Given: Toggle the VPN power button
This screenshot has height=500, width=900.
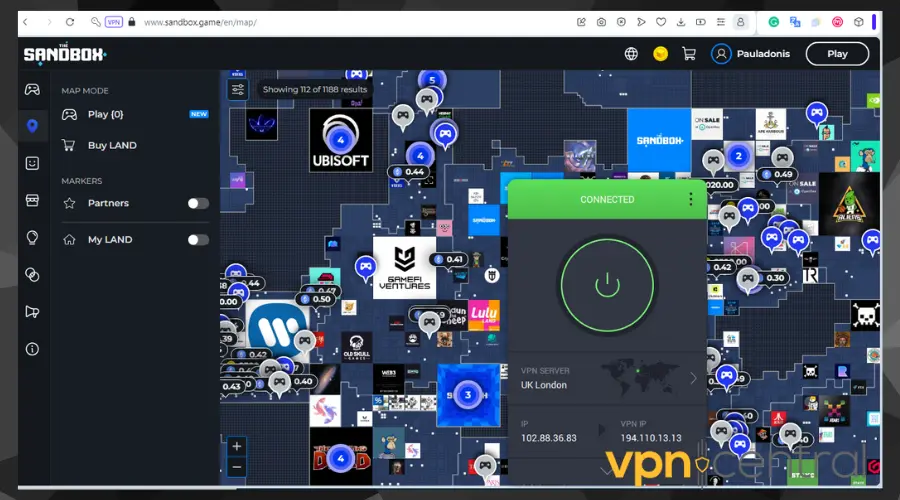Looking at the screenshot, I should (x=607, y=285).
